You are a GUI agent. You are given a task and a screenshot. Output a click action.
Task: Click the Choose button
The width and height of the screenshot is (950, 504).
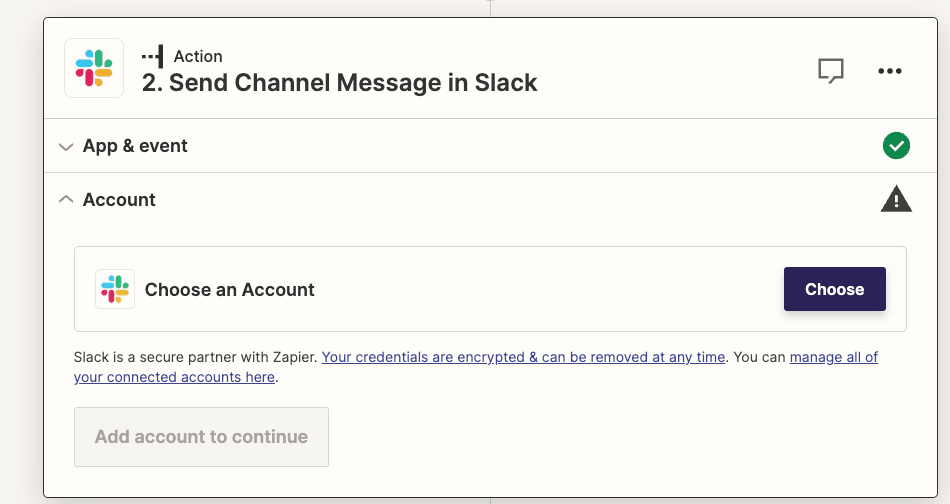pyautogui.click(x=834, y=289)
